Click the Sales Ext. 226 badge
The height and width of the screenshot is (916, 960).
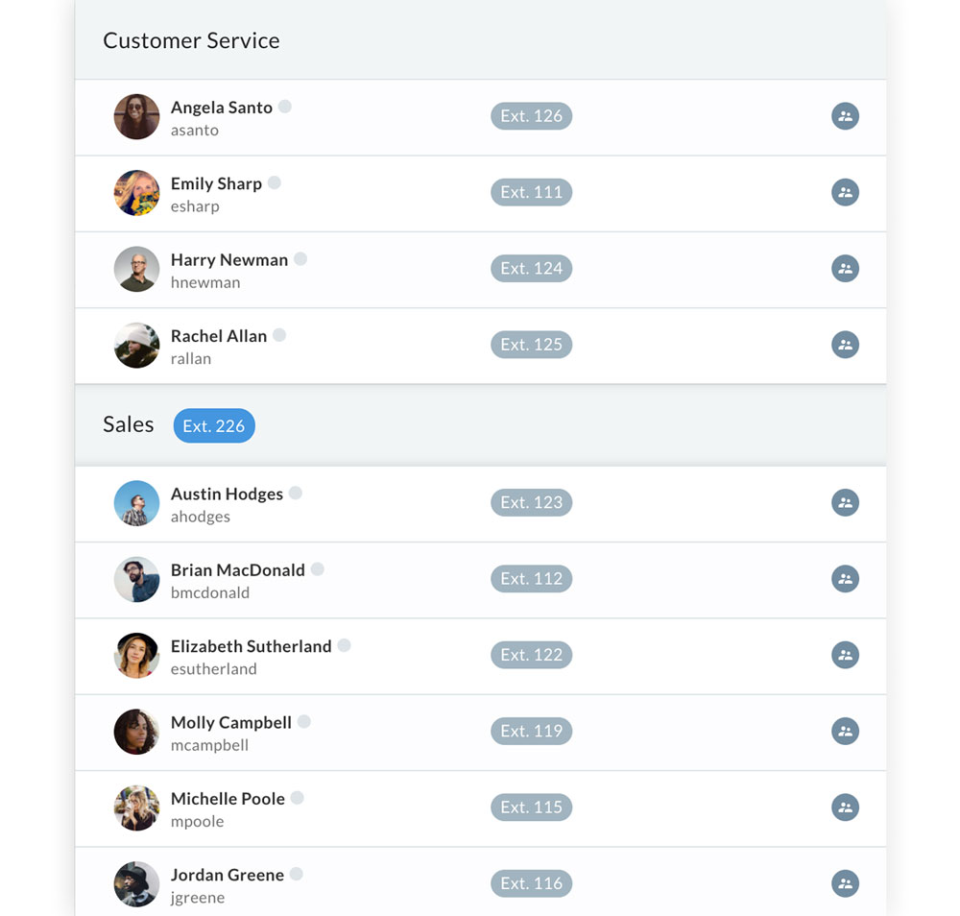[x=214, y=426]
